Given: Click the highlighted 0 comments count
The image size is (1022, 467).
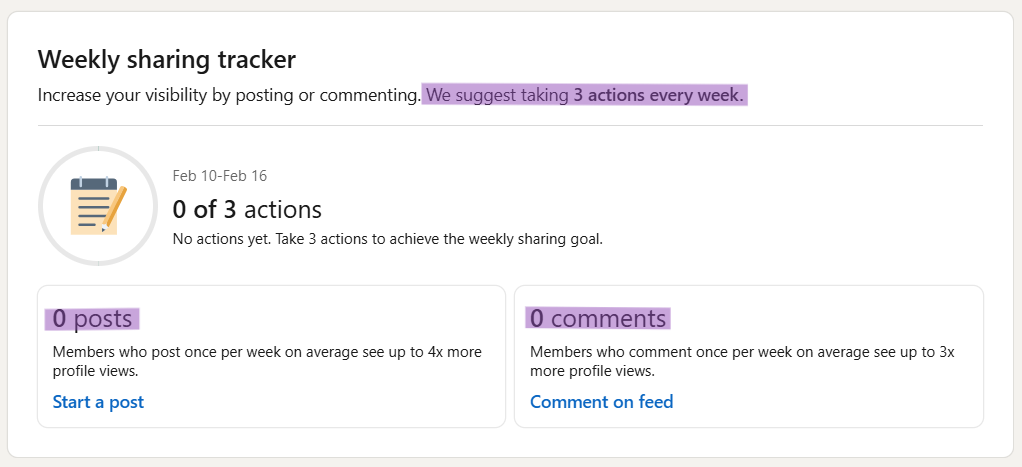Looking at the screenshot, I should tap(597, 319).
